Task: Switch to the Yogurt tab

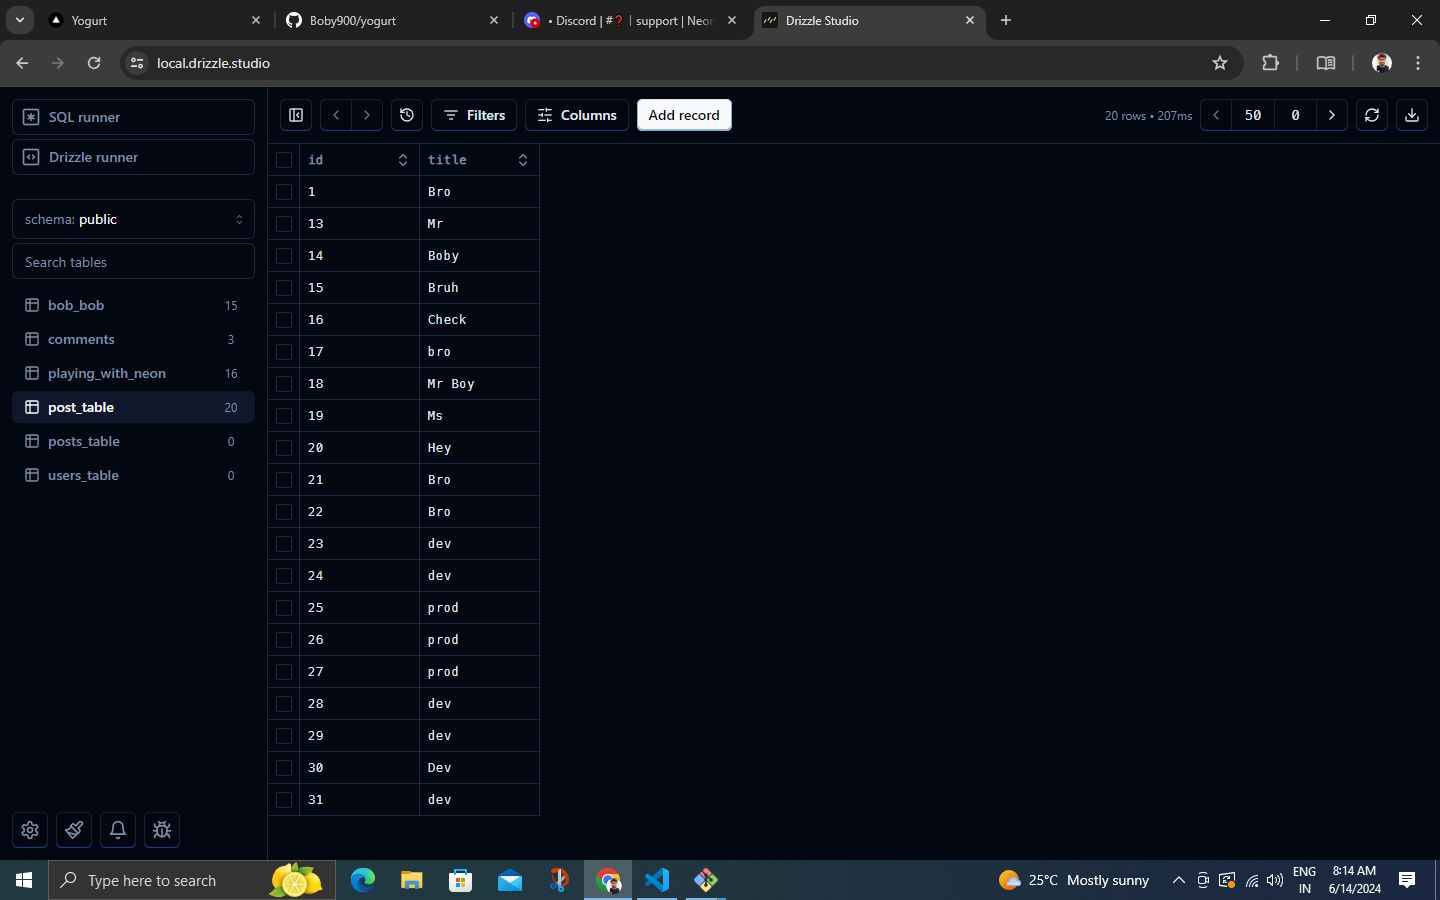Action: pyautogui.click(x=155, y=20)
